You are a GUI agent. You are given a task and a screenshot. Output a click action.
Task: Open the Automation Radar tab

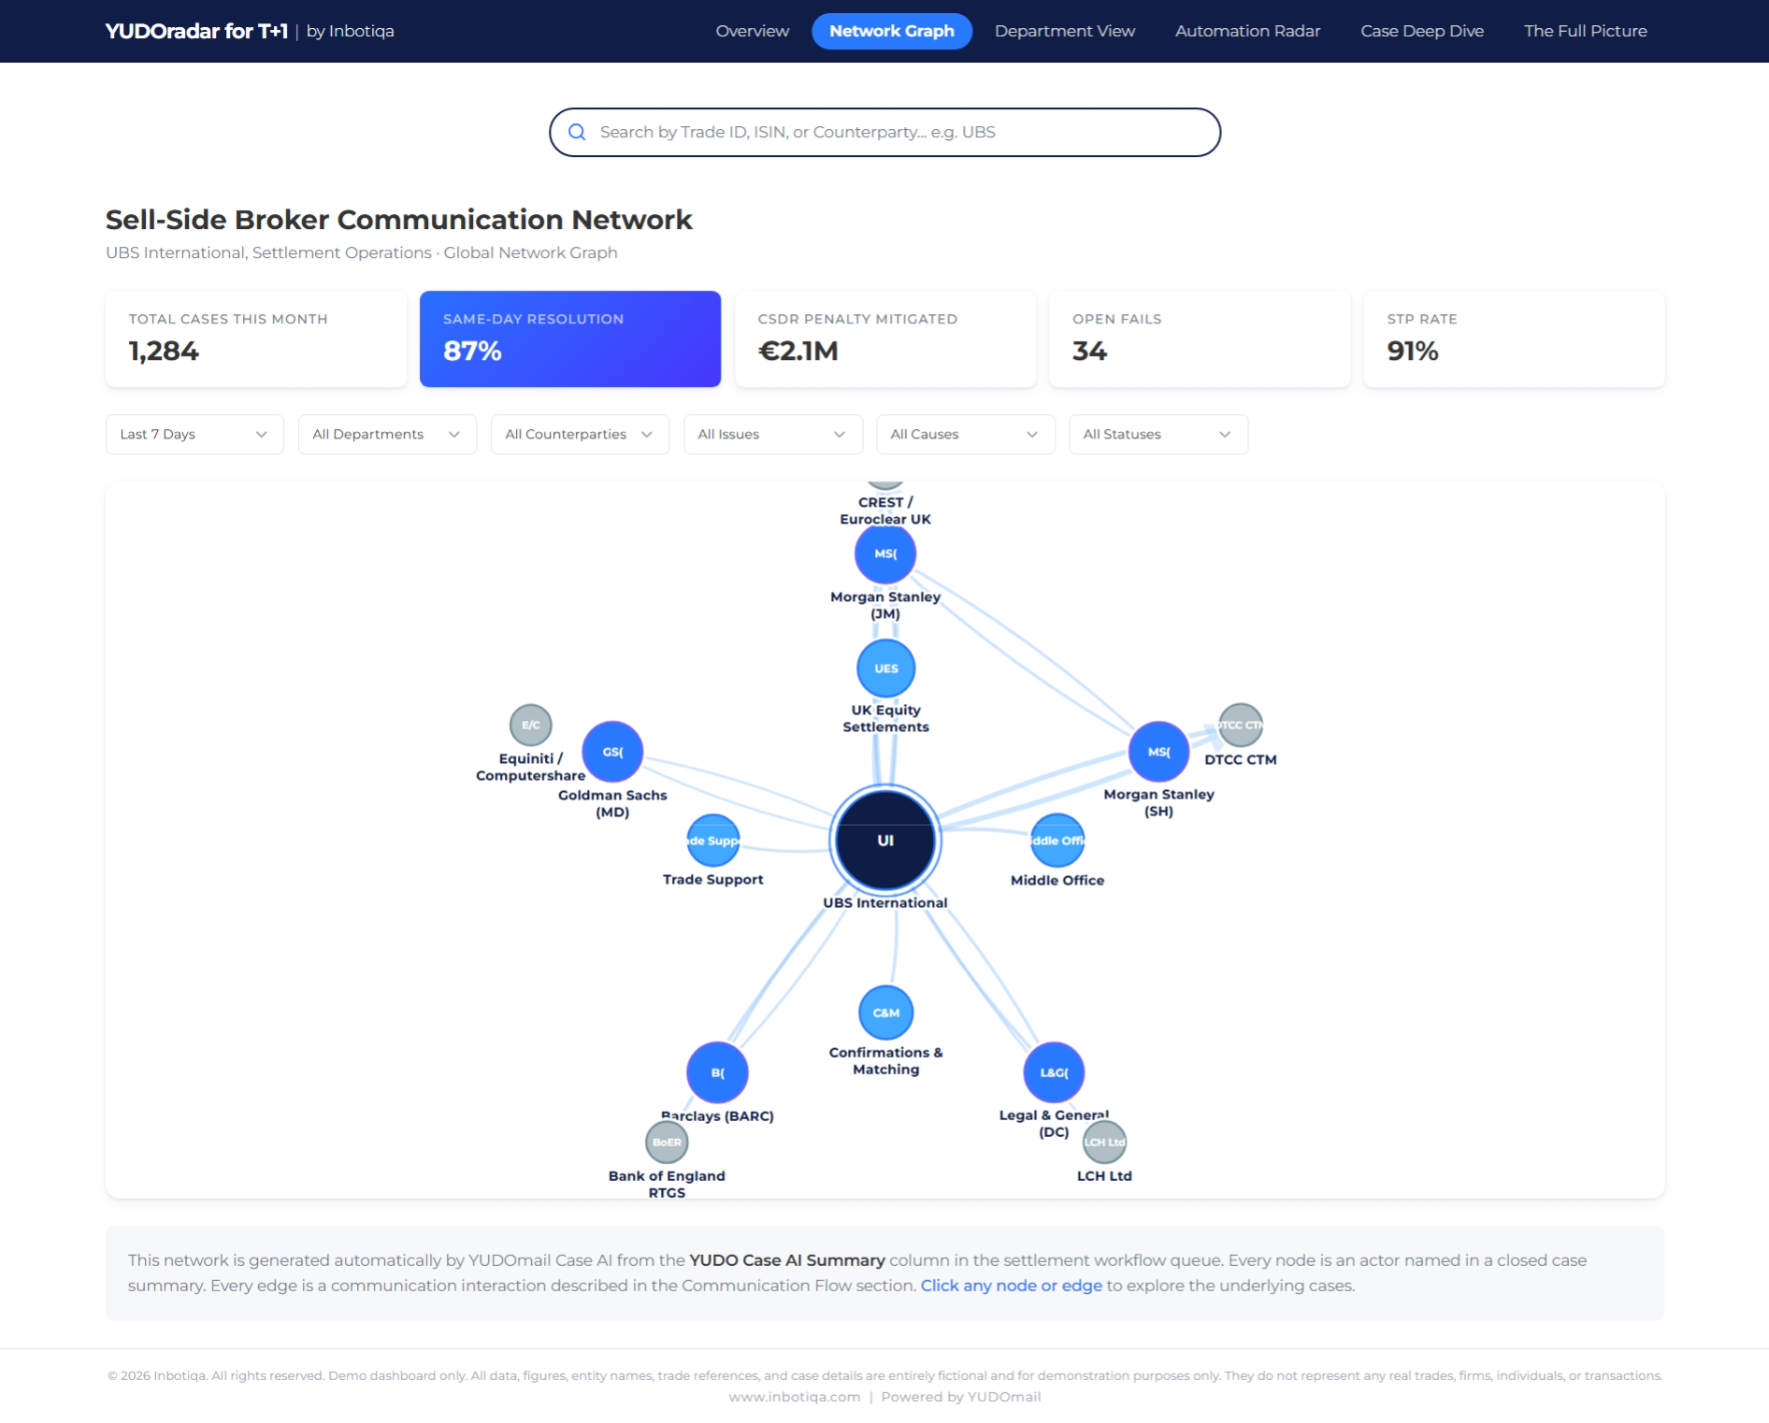click(1247, 31)
